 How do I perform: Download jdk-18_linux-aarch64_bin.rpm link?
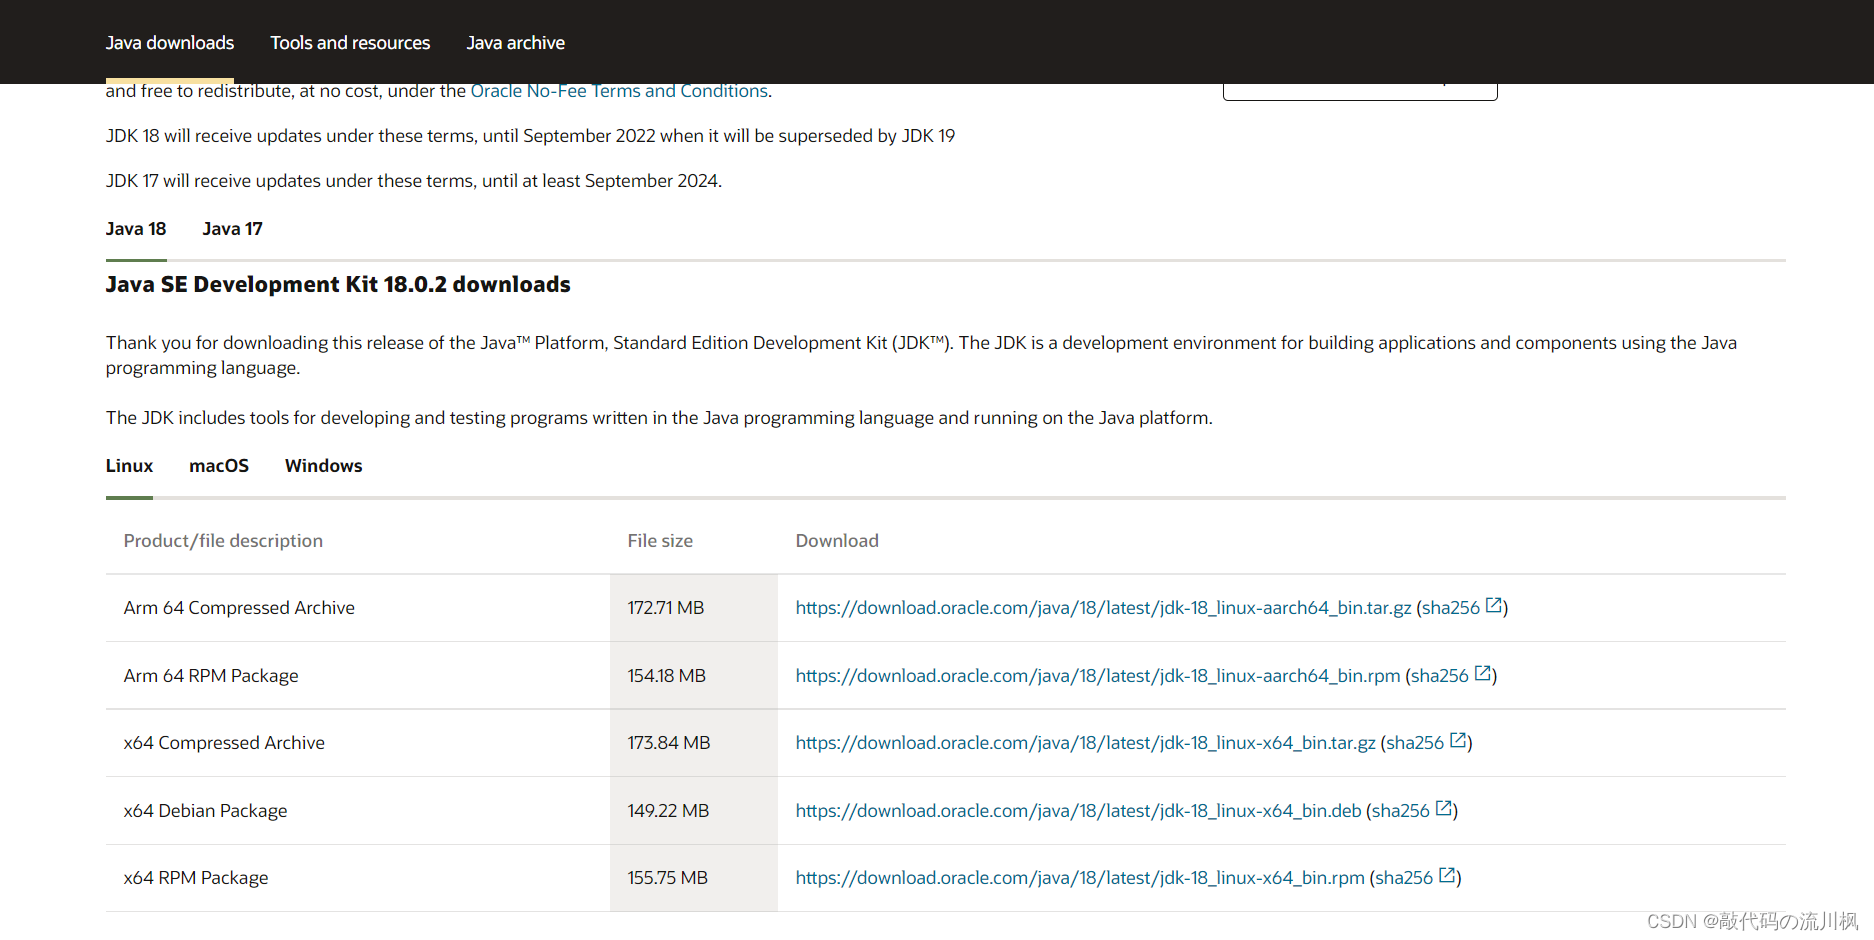(x=1098, y=676)
